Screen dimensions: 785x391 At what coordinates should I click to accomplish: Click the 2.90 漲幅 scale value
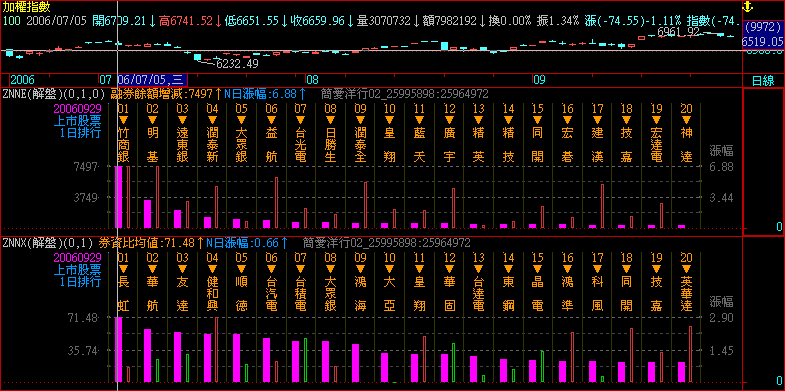(x=721, y=317)
